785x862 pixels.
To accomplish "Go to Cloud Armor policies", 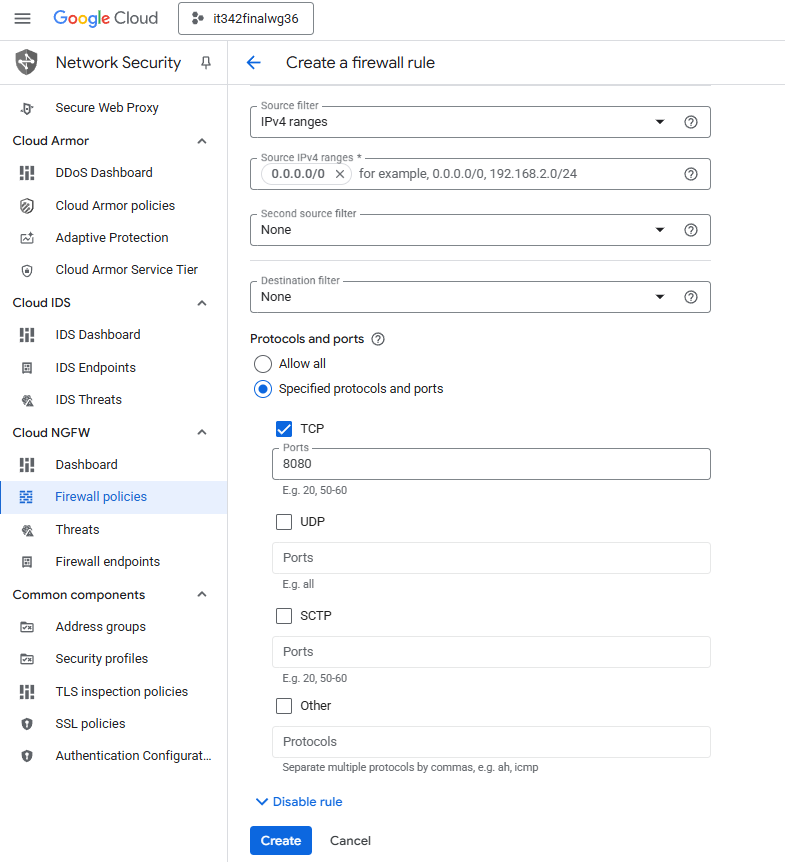I will [x=115, y=205].
